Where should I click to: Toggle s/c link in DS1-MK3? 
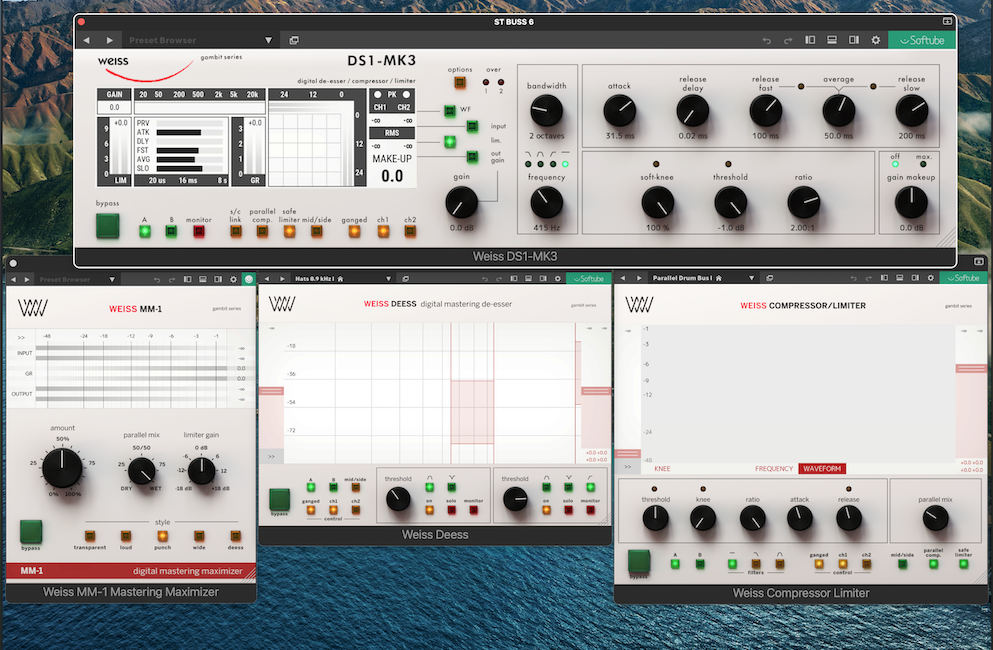click(x=236, y=231)
